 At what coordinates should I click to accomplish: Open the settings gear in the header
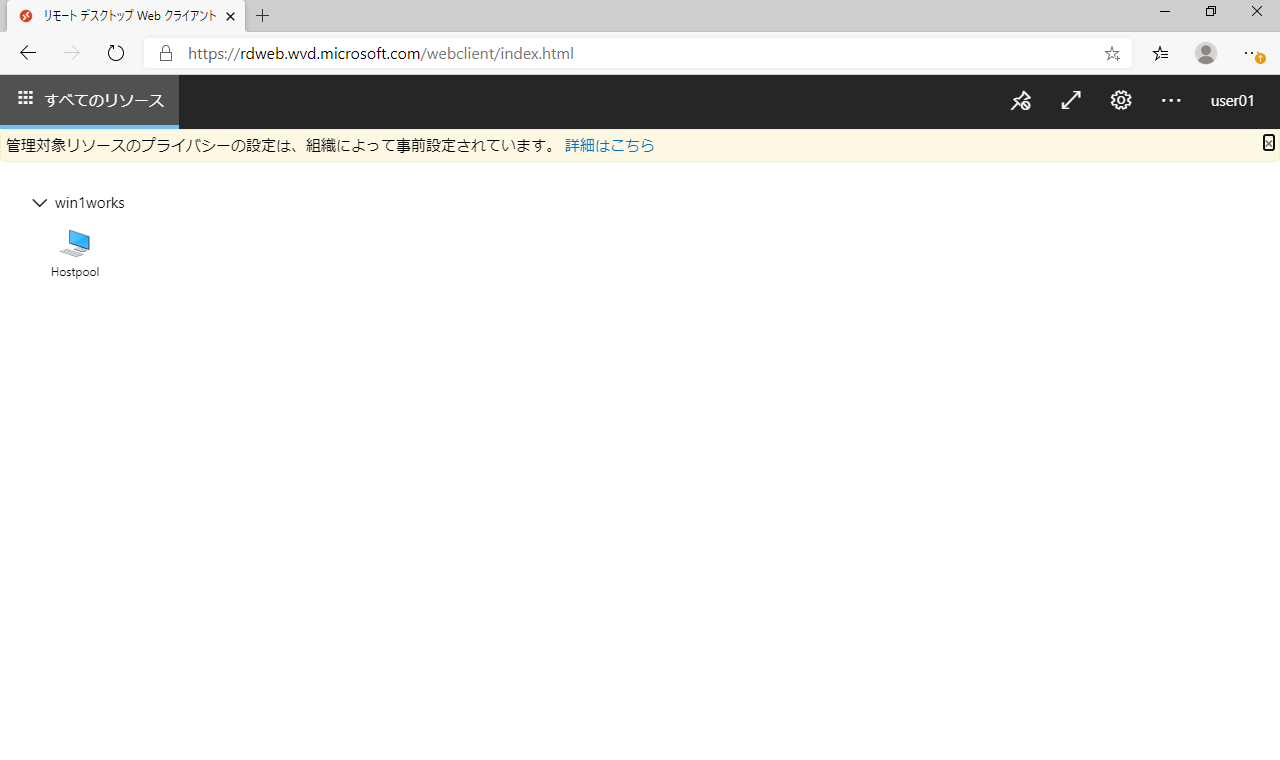point(1121,101)
